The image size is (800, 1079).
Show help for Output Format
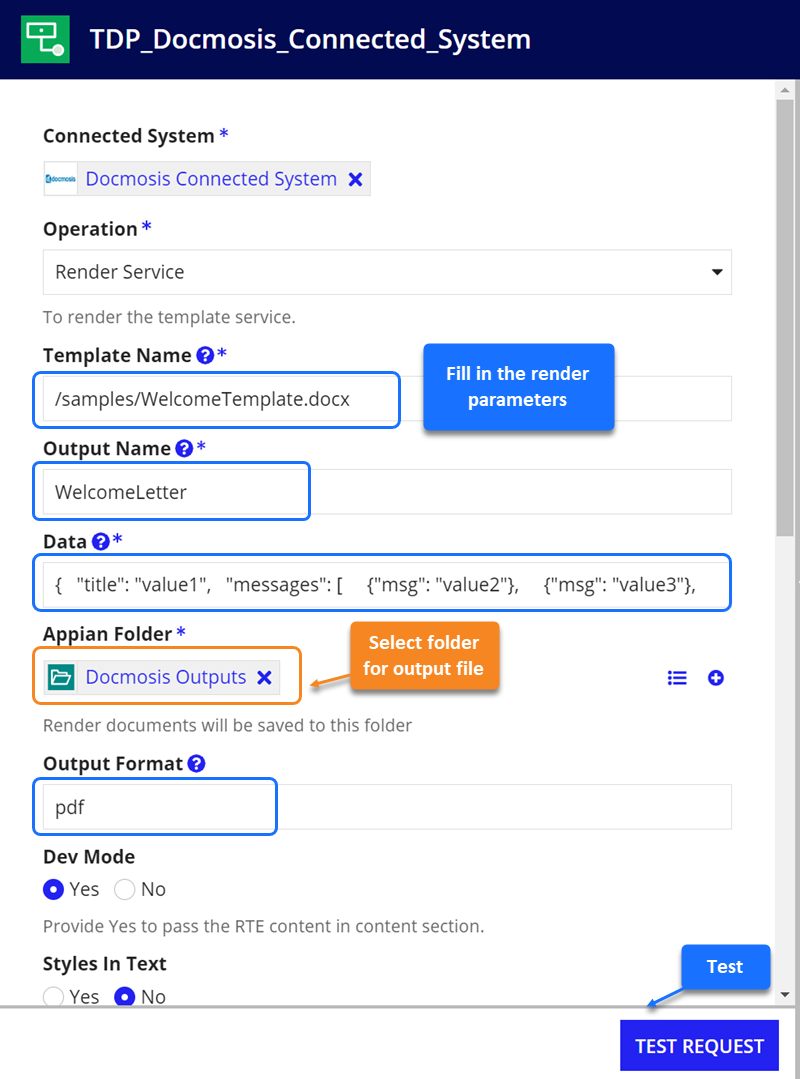click(x=196, y=763)
